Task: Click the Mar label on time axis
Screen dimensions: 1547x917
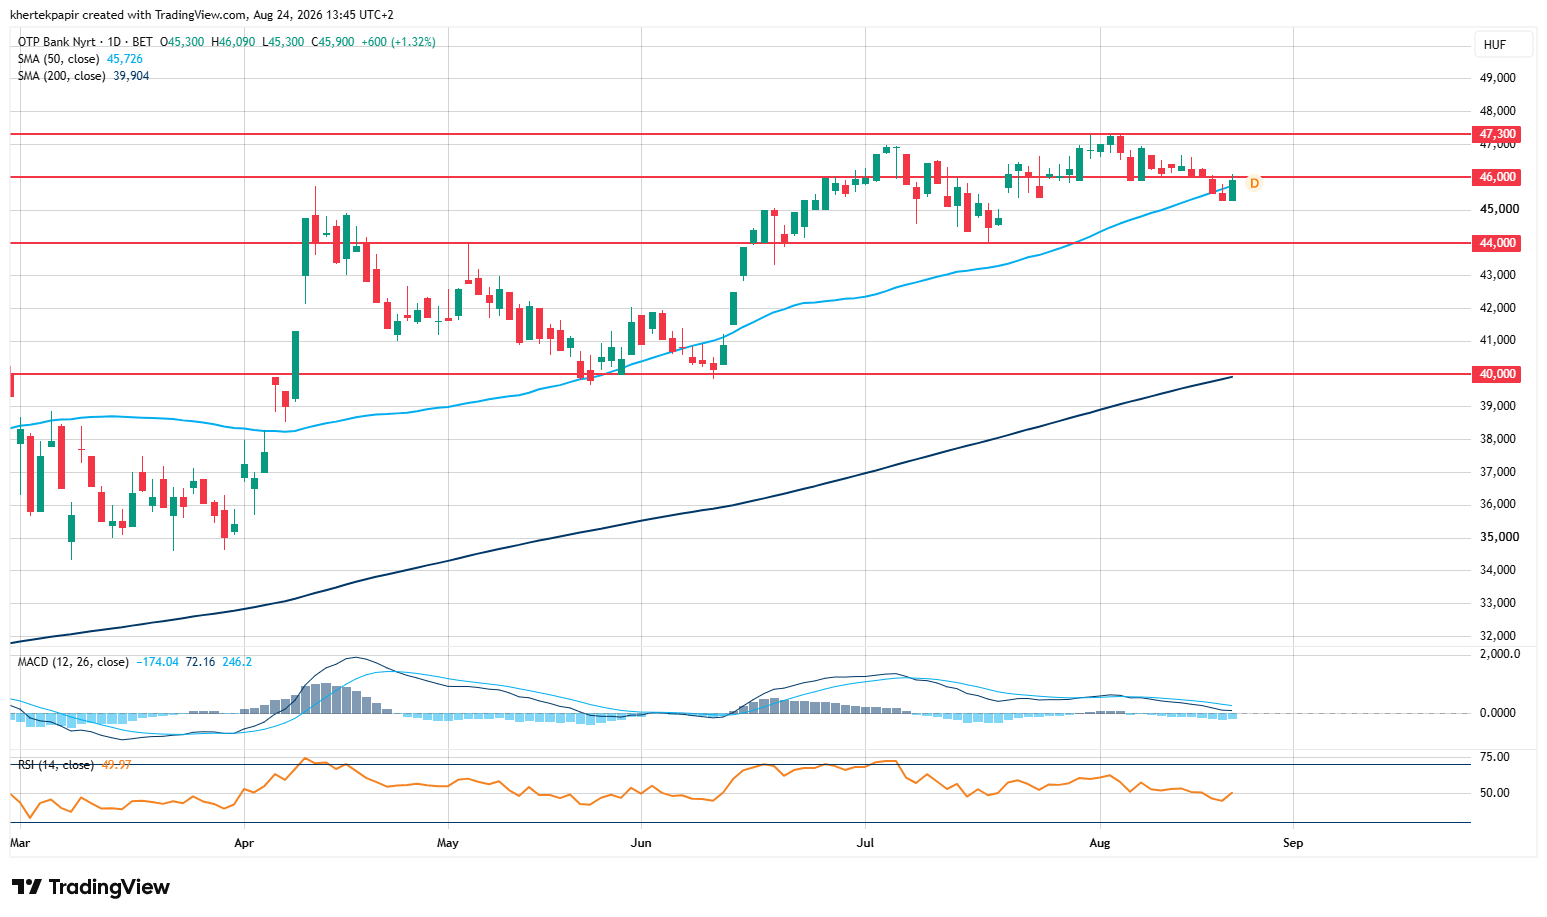Action: tap(20, 843)
